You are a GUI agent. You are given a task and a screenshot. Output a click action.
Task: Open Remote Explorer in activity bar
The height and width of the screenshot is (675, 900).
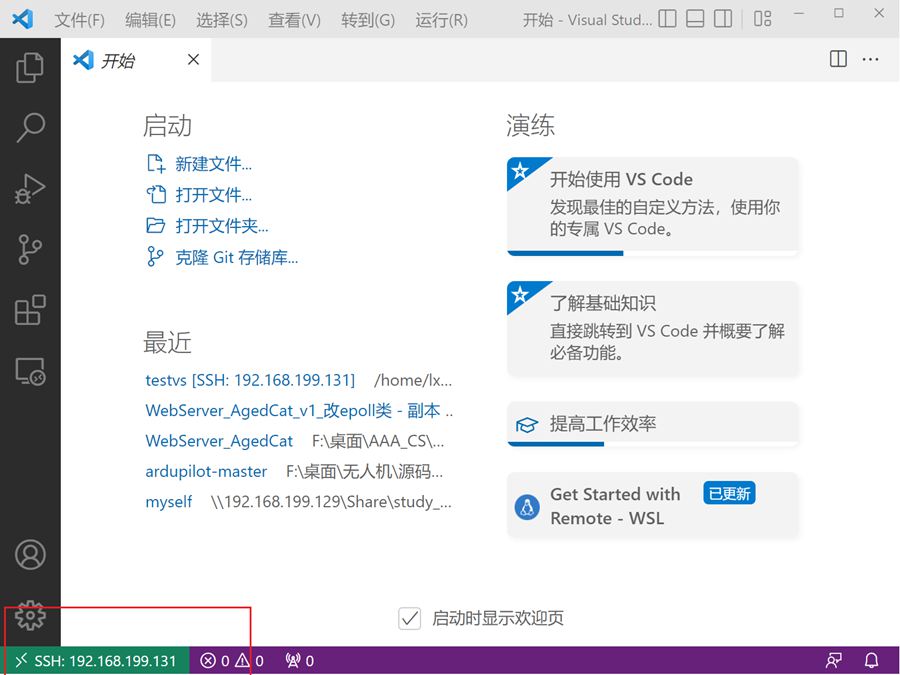pyautogui.click(x=30, y=372)
